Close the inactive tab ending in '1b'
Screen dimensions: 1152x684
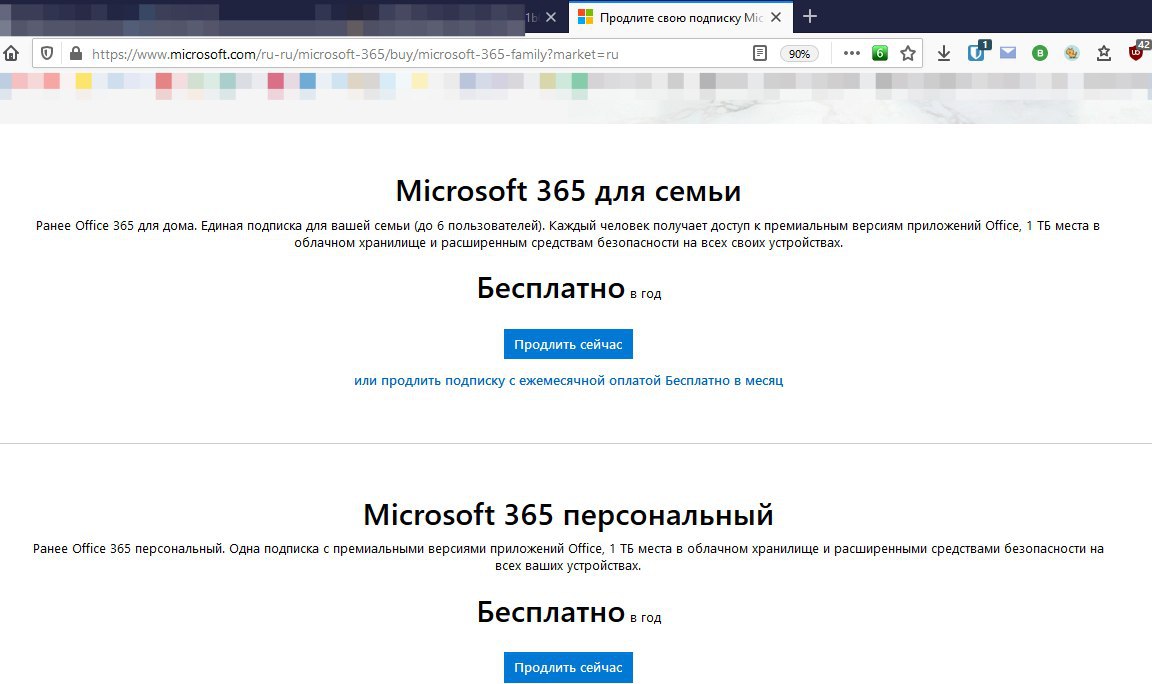coord(551,17)
